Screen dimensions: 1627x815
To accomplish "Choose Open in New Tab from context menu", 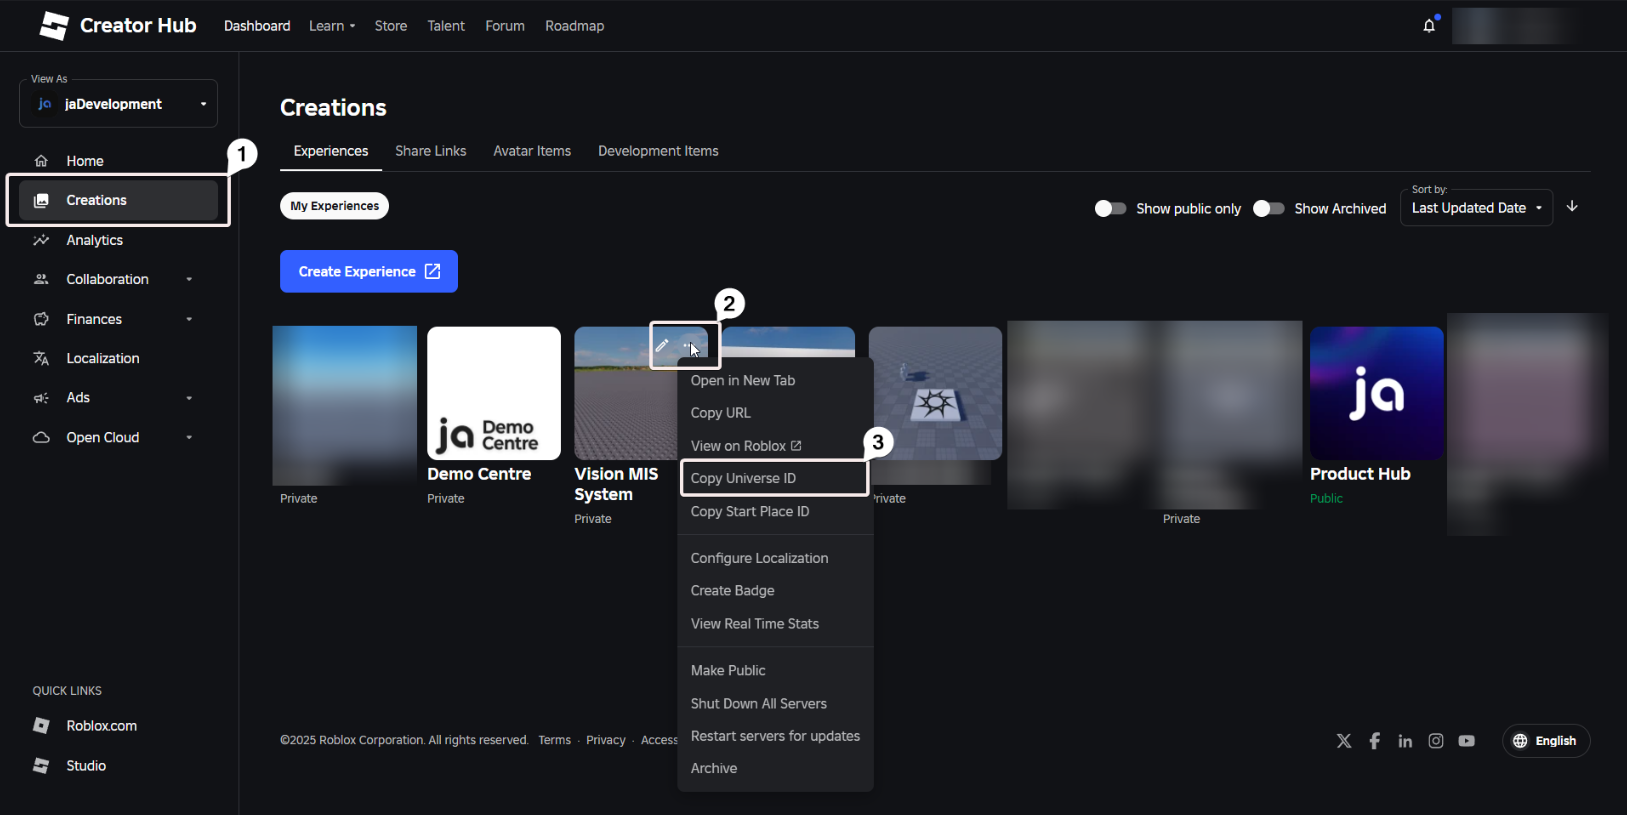I will 775,380.
